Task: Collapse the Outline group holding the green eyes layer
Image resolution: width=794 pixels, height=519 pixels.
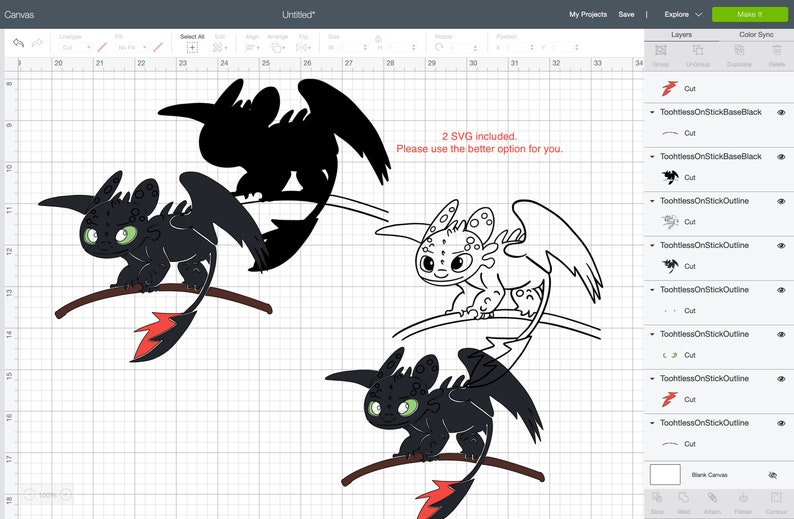Action: [652, 335]
